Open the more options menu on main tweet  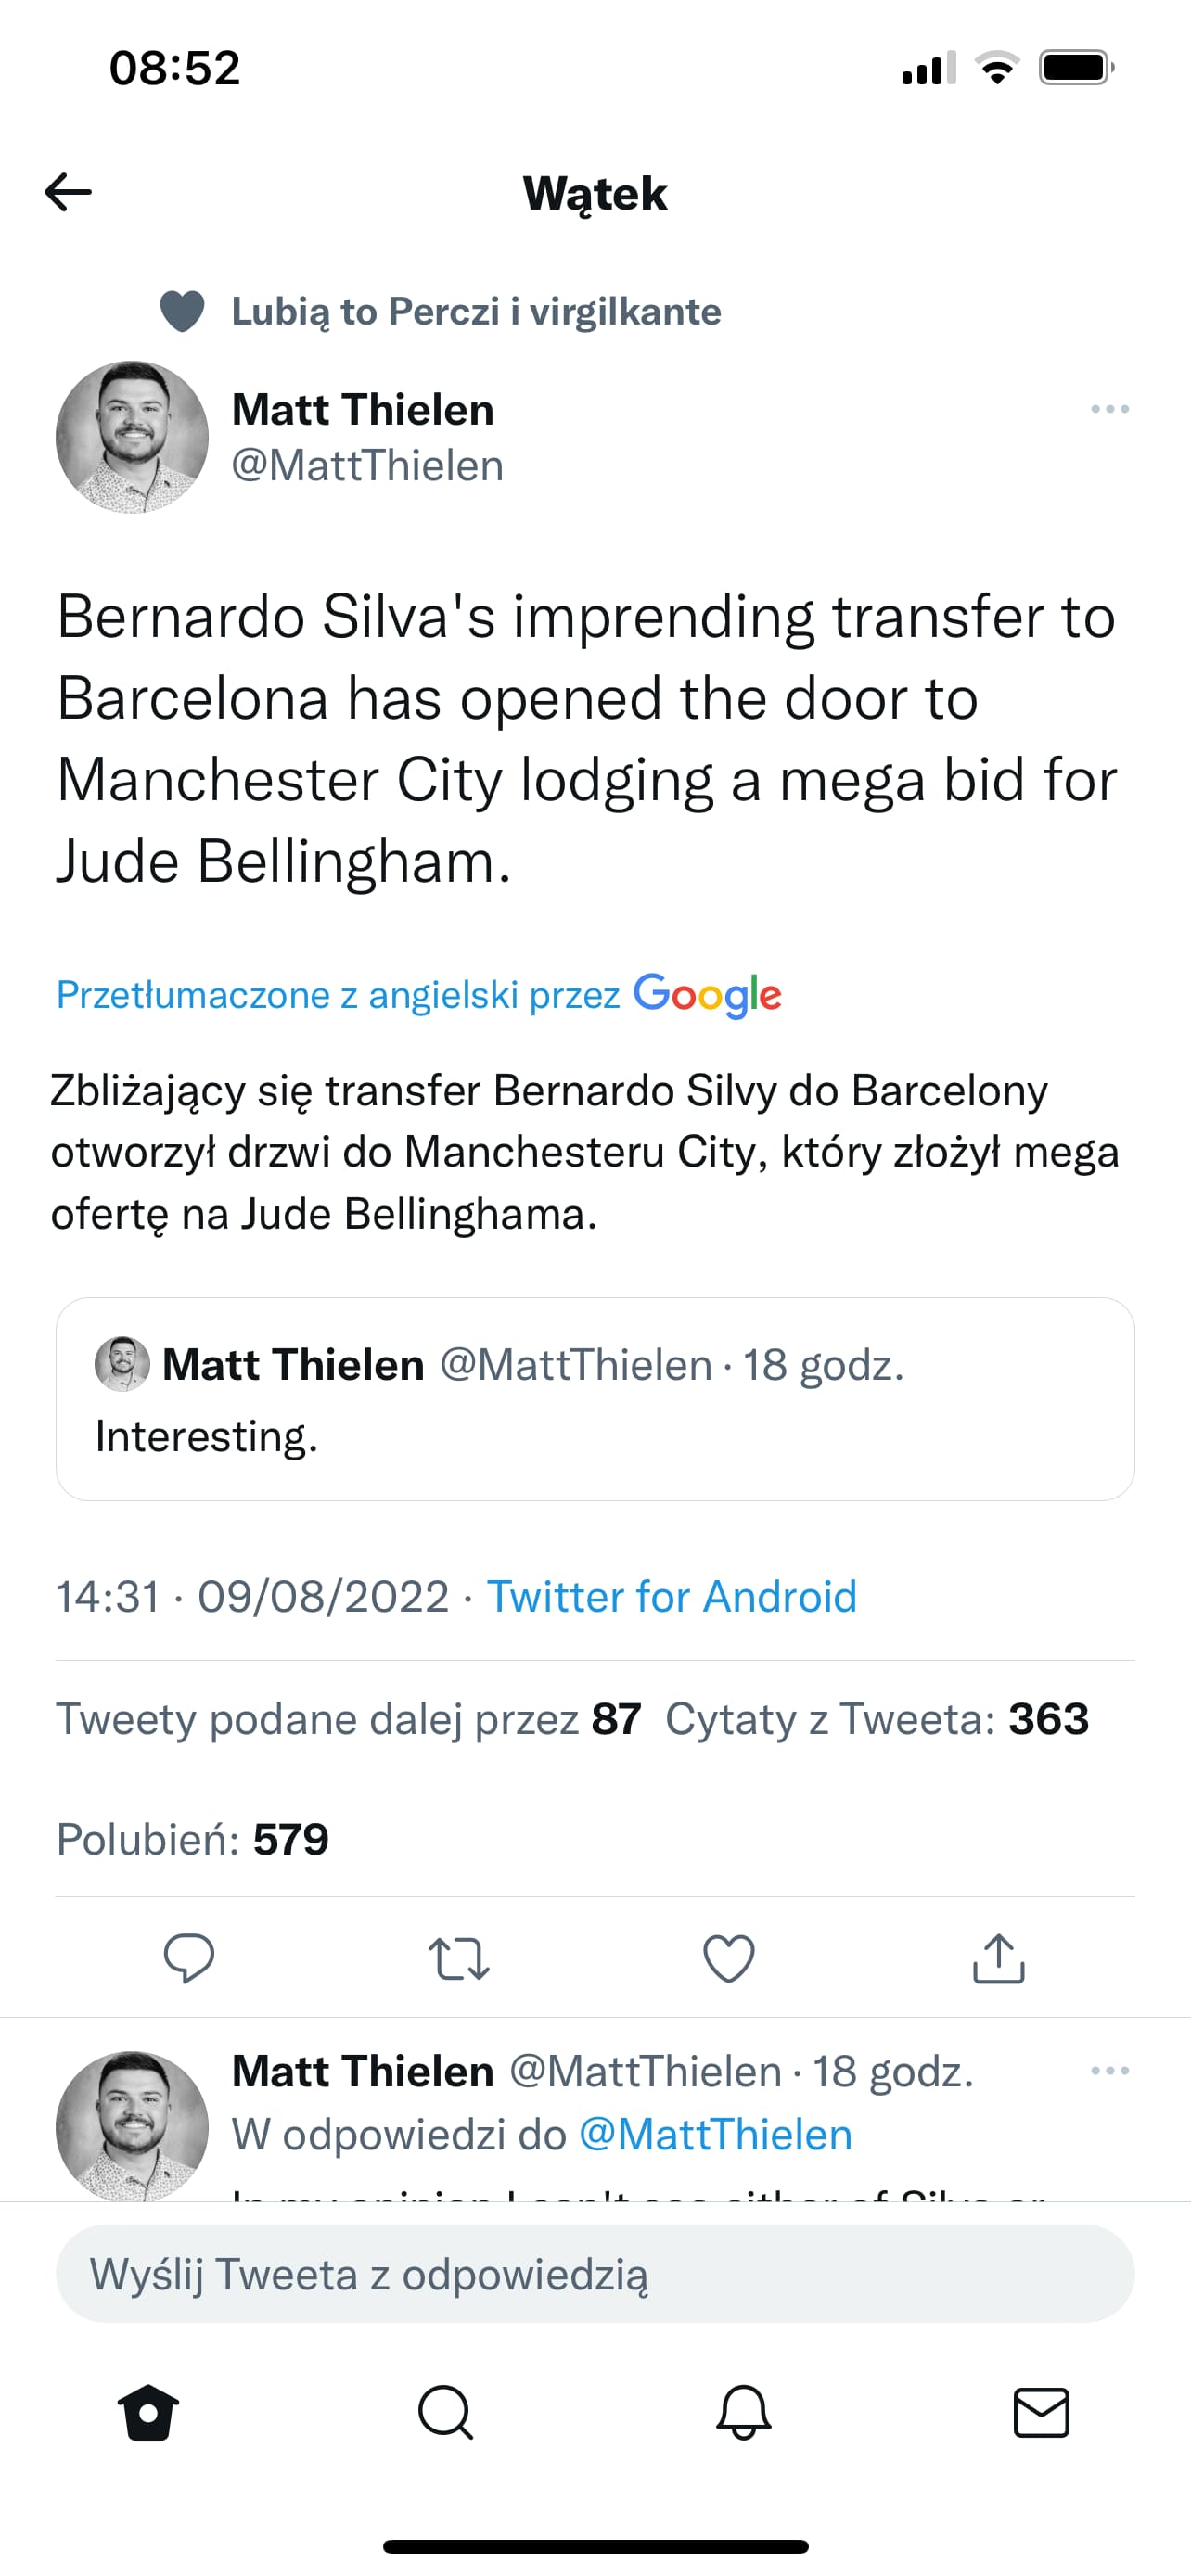click(1109, 409)
